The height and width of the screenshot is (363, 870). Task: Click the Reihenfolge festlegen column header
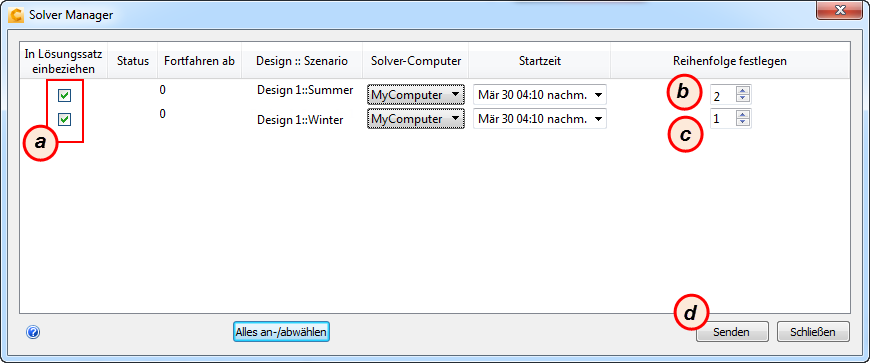(x=730, y=61)
